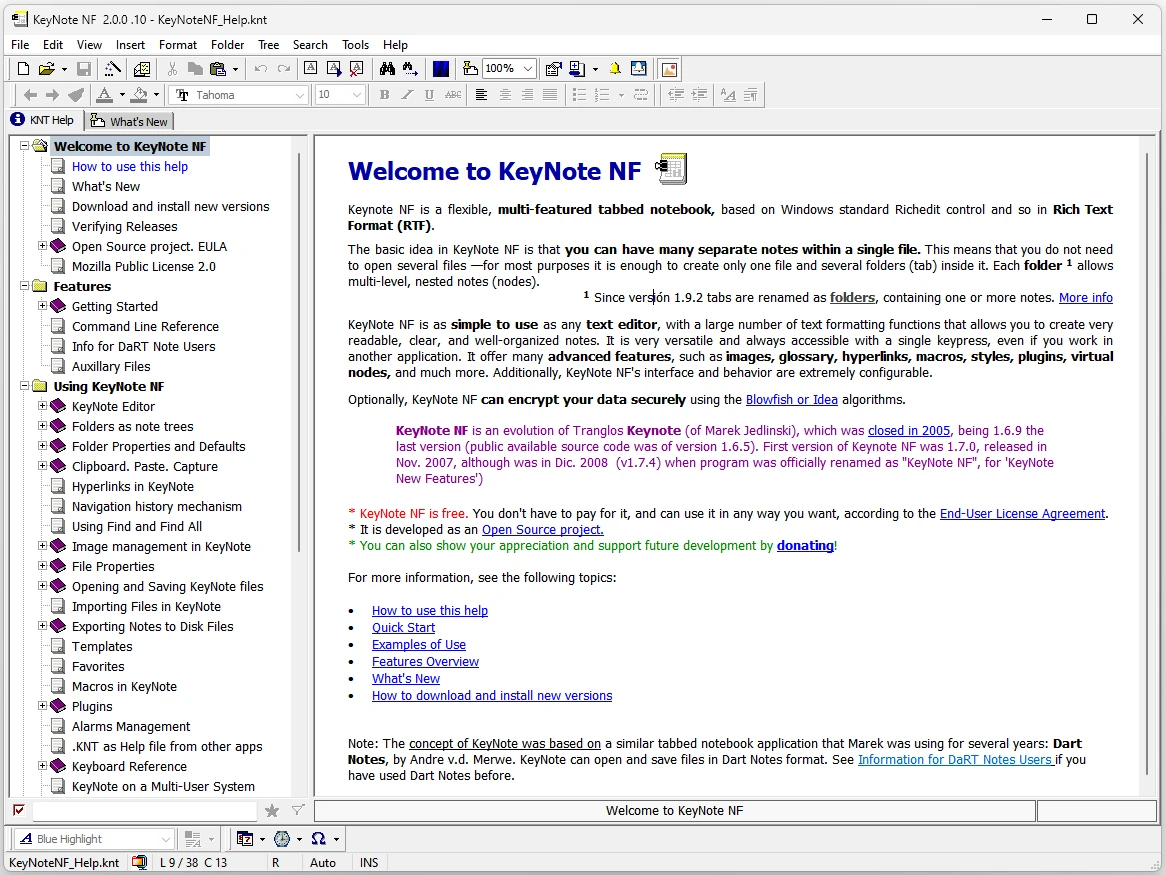Click the alarm bell icon

[x=615, y=69]
